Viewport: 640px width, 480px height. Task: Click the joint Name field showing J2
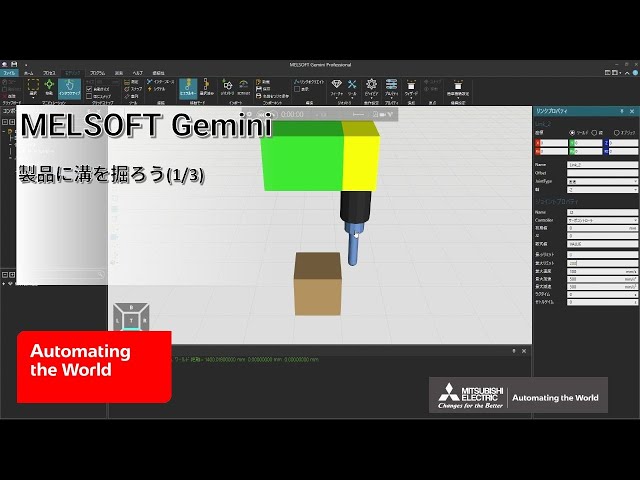click(x=602, y=212)
